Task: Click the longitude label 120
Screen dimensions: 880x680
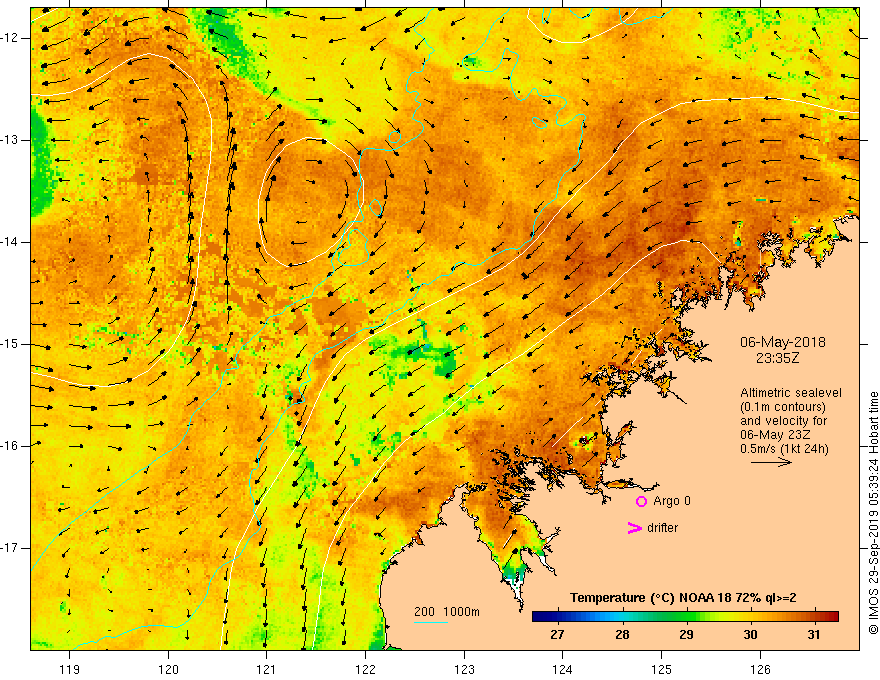Action: click(168, 669)
